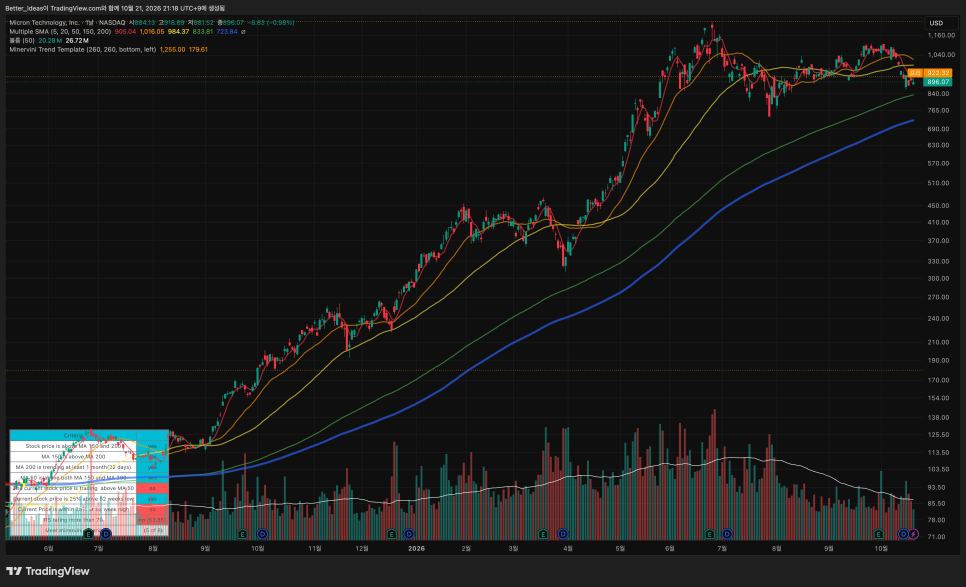
Task: Click the purple lightning bolt event icon
Action: (x=914, y=534)
